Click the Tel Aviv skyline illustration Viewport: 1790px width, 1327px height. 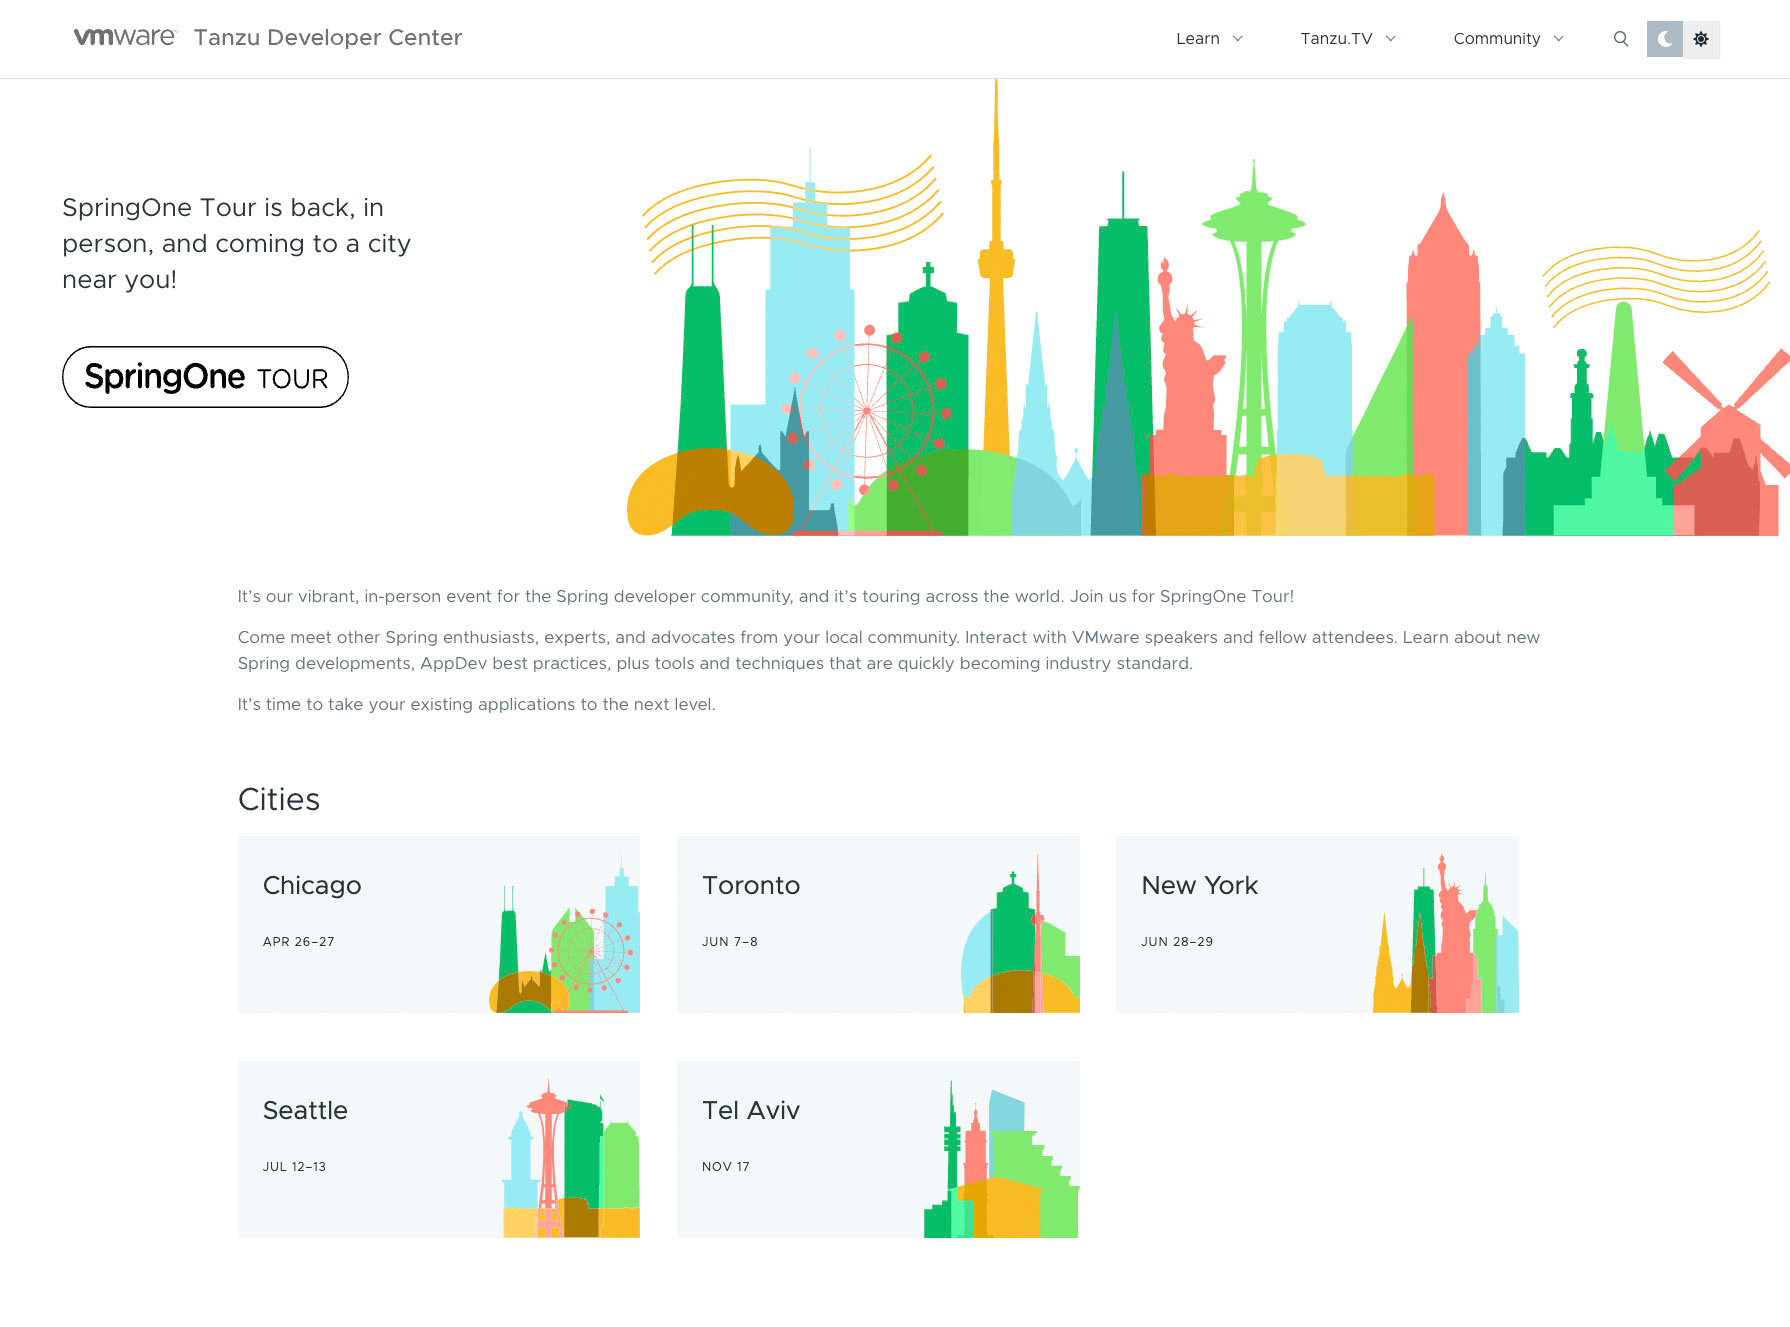[1001, 1160]
